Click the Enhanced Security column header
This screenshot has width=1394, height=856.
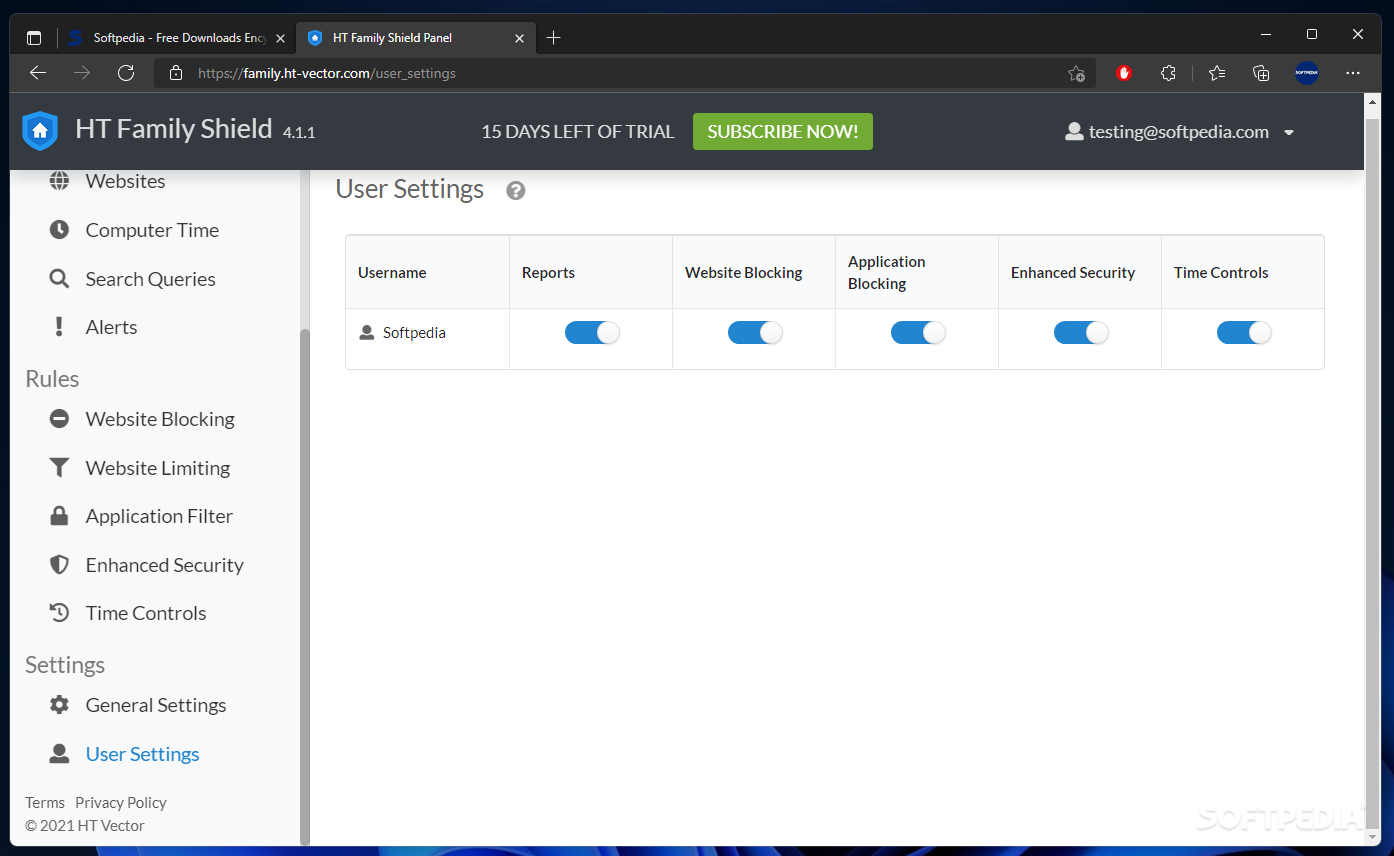[x=1080, y=272]
